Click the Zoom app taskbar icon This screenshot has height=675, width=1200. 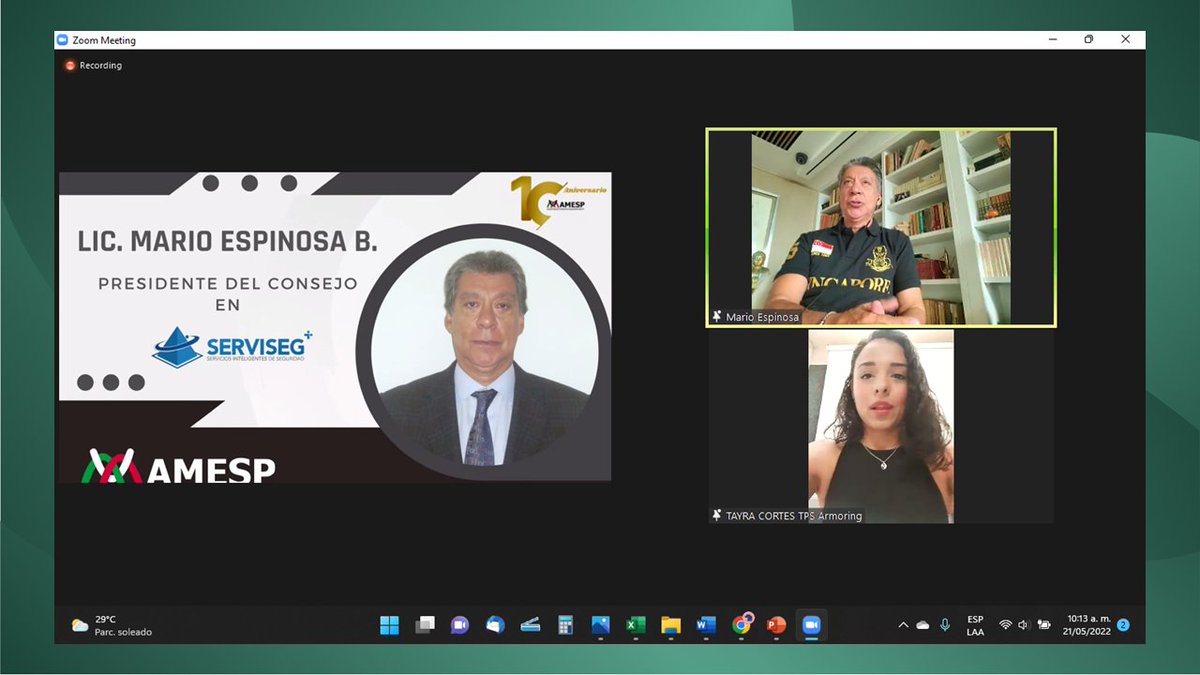pos(811,625)
